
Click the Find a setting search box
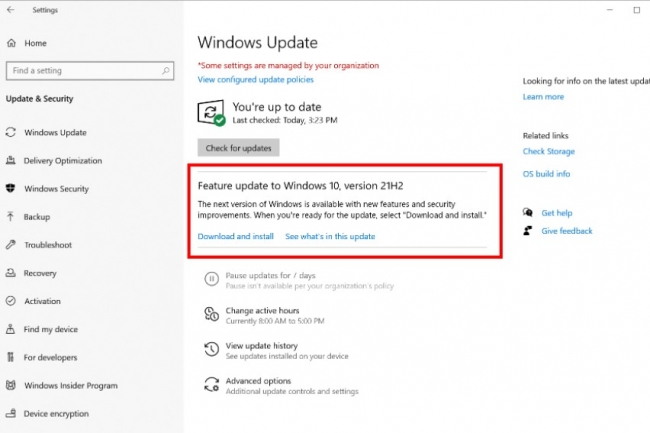[90, 70]
